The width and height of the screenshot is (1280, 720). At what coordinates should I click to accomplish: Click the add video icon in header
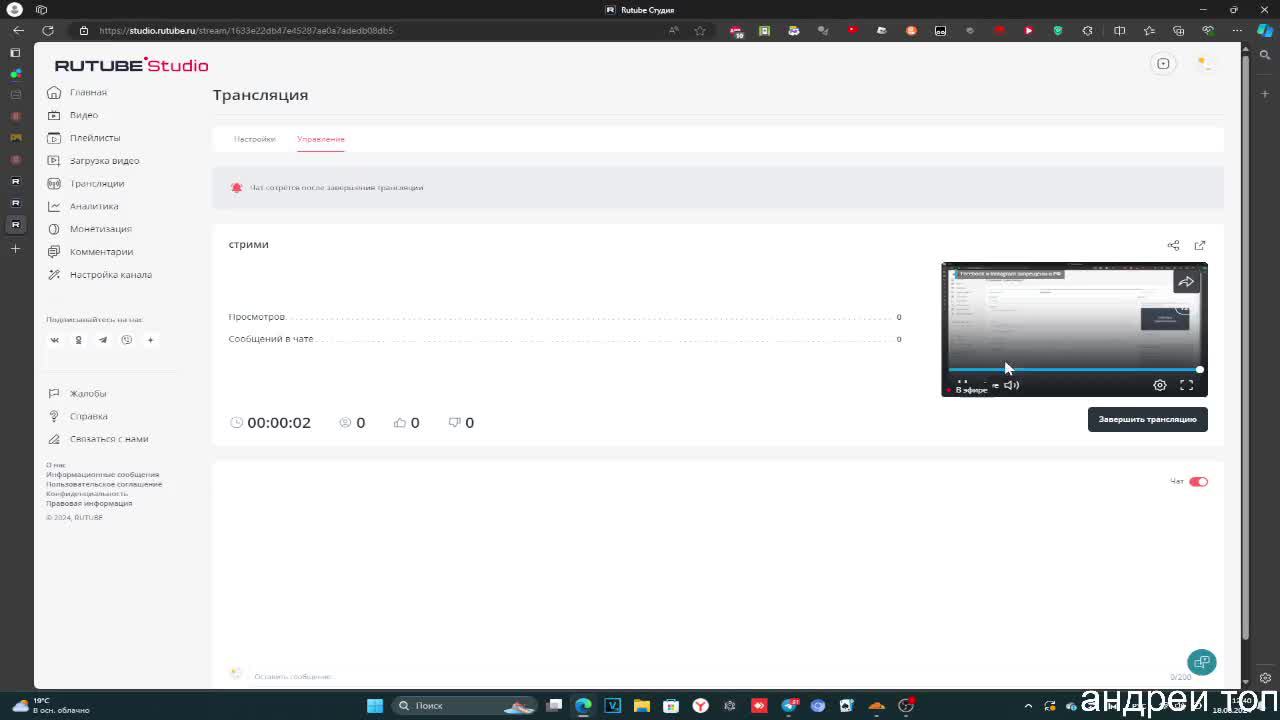1163,64
